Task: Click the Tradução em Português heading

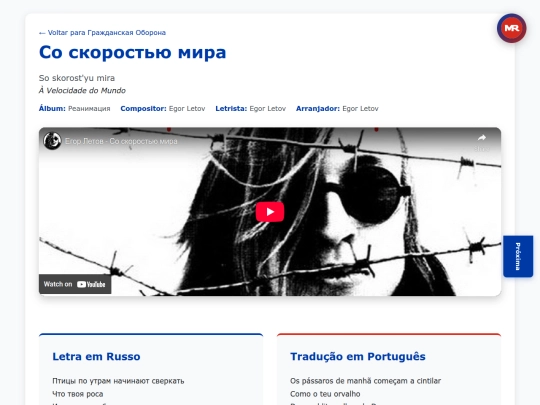Action: pos(358,356)
